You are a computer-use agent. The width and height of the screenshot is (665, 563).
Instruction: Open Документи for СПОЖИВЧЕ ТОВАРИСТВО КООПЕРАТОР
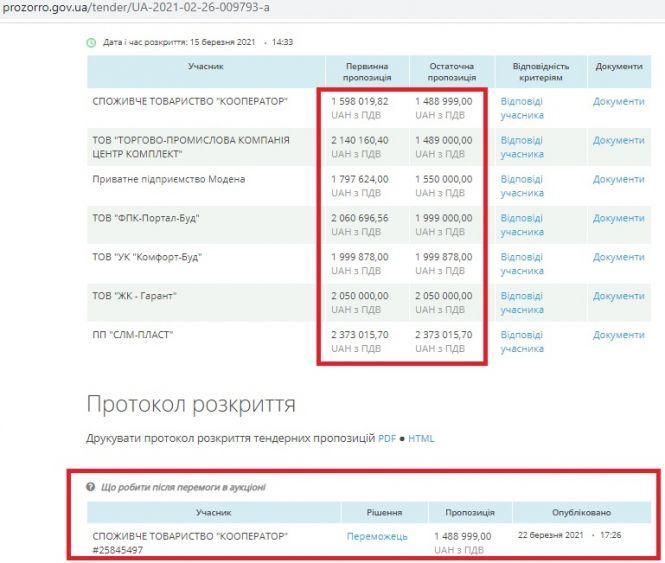(x=618, y=101)
